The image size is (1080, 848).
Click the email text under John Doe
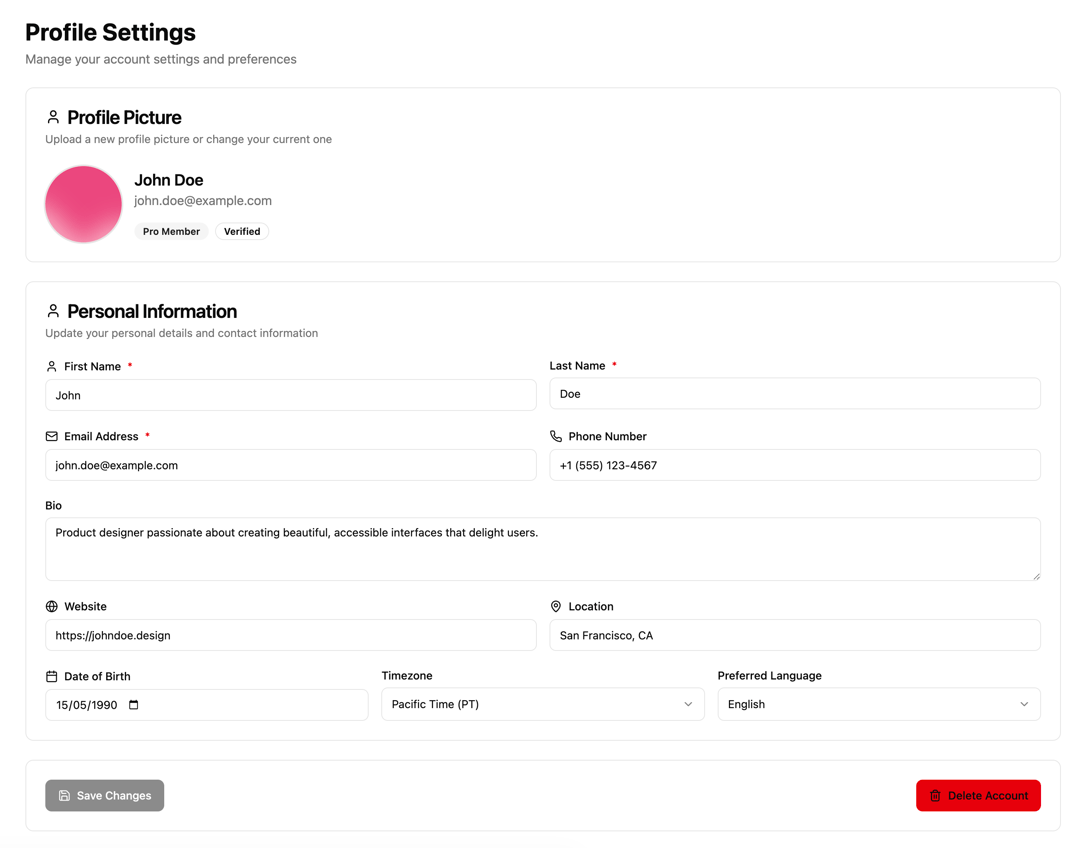coord(202,200)
